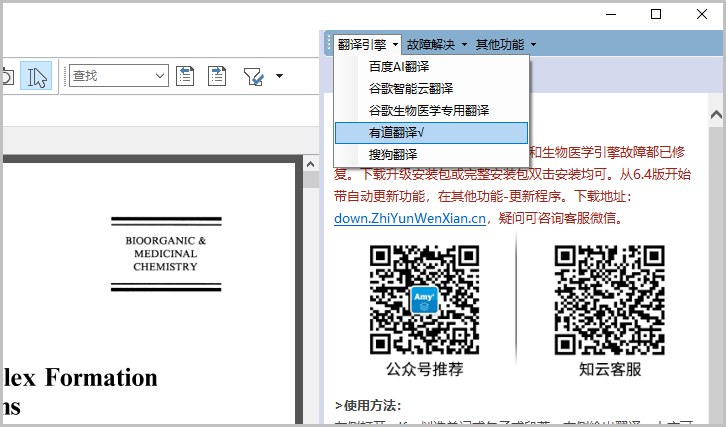
Task: Minimize the application window
Action: click(x=611, y=14)
